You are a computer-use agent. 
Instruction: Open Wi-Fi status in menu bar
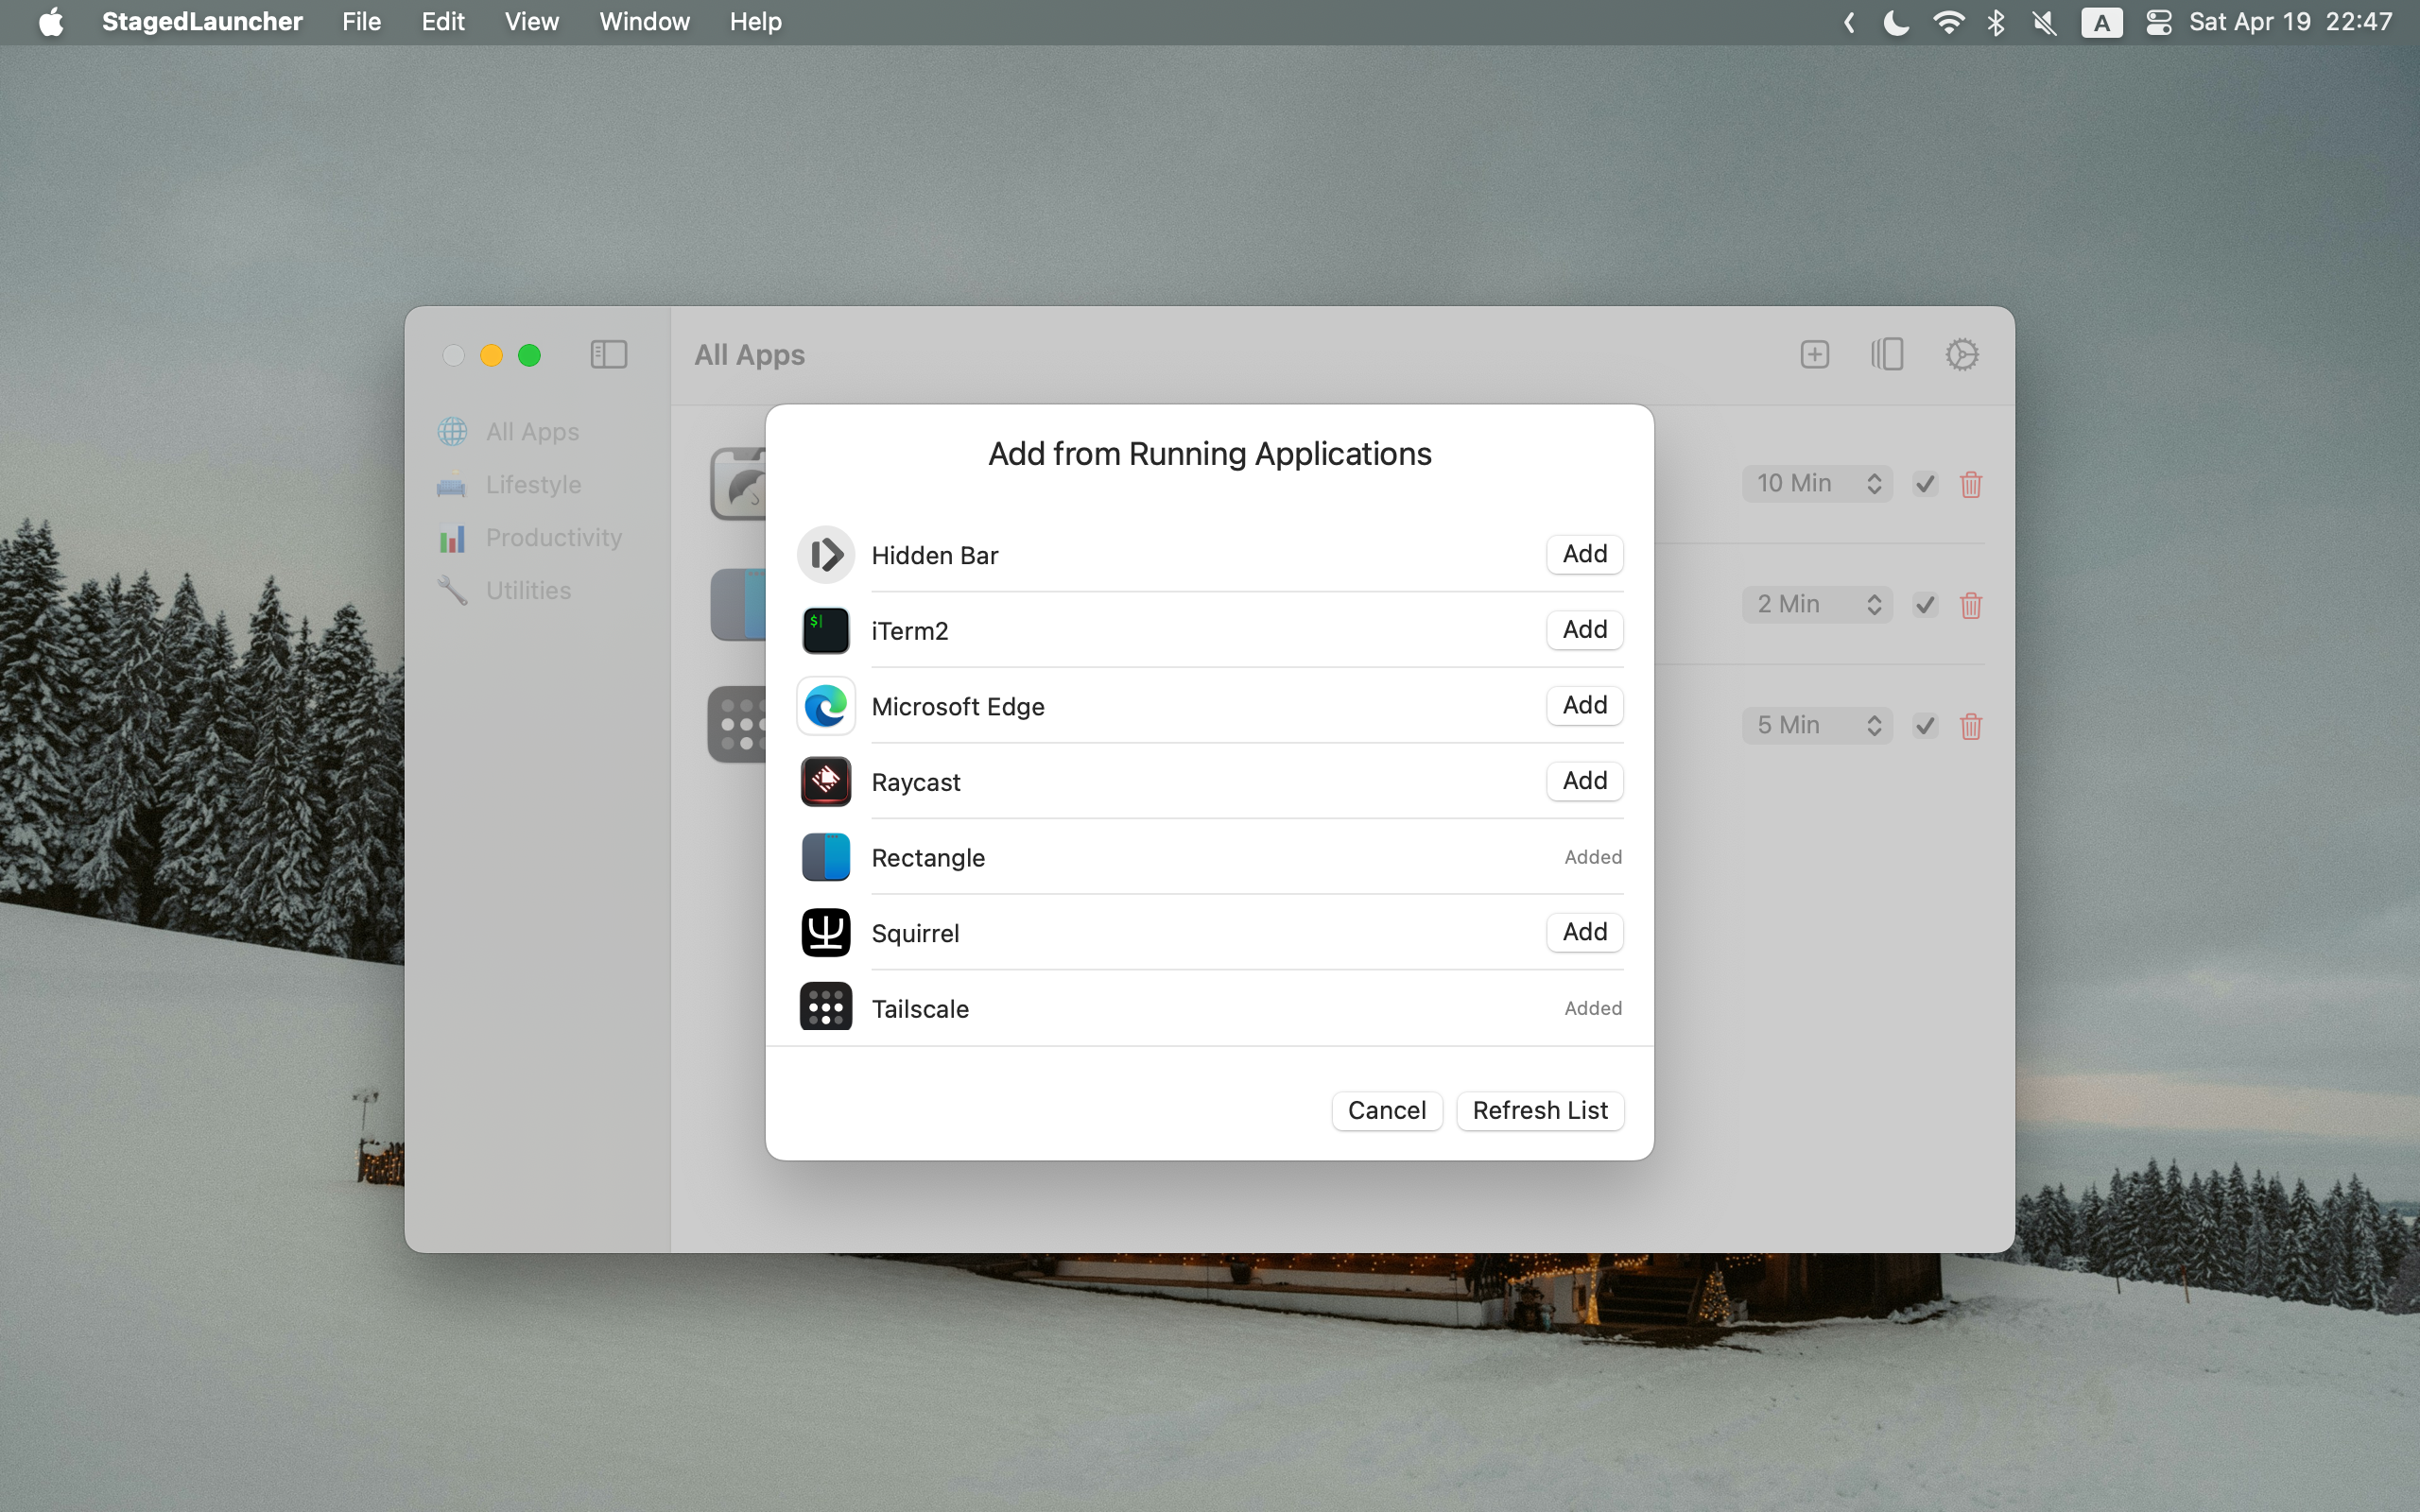pos(1948,22)
